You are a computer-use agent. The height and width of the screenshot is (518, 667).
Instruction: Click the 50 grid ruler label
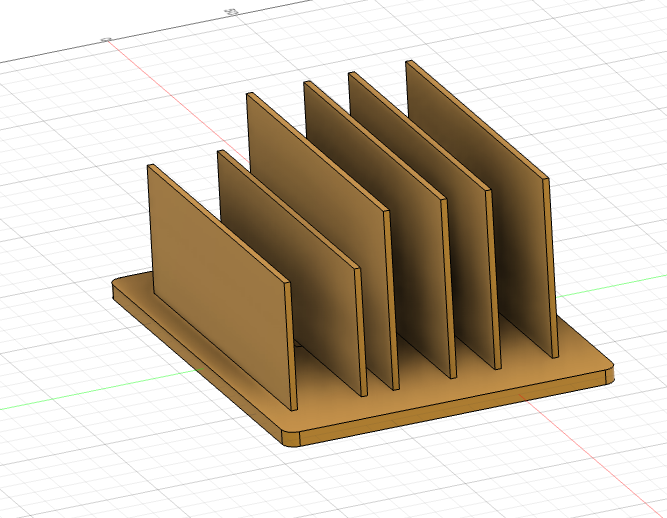click(233, 12)
